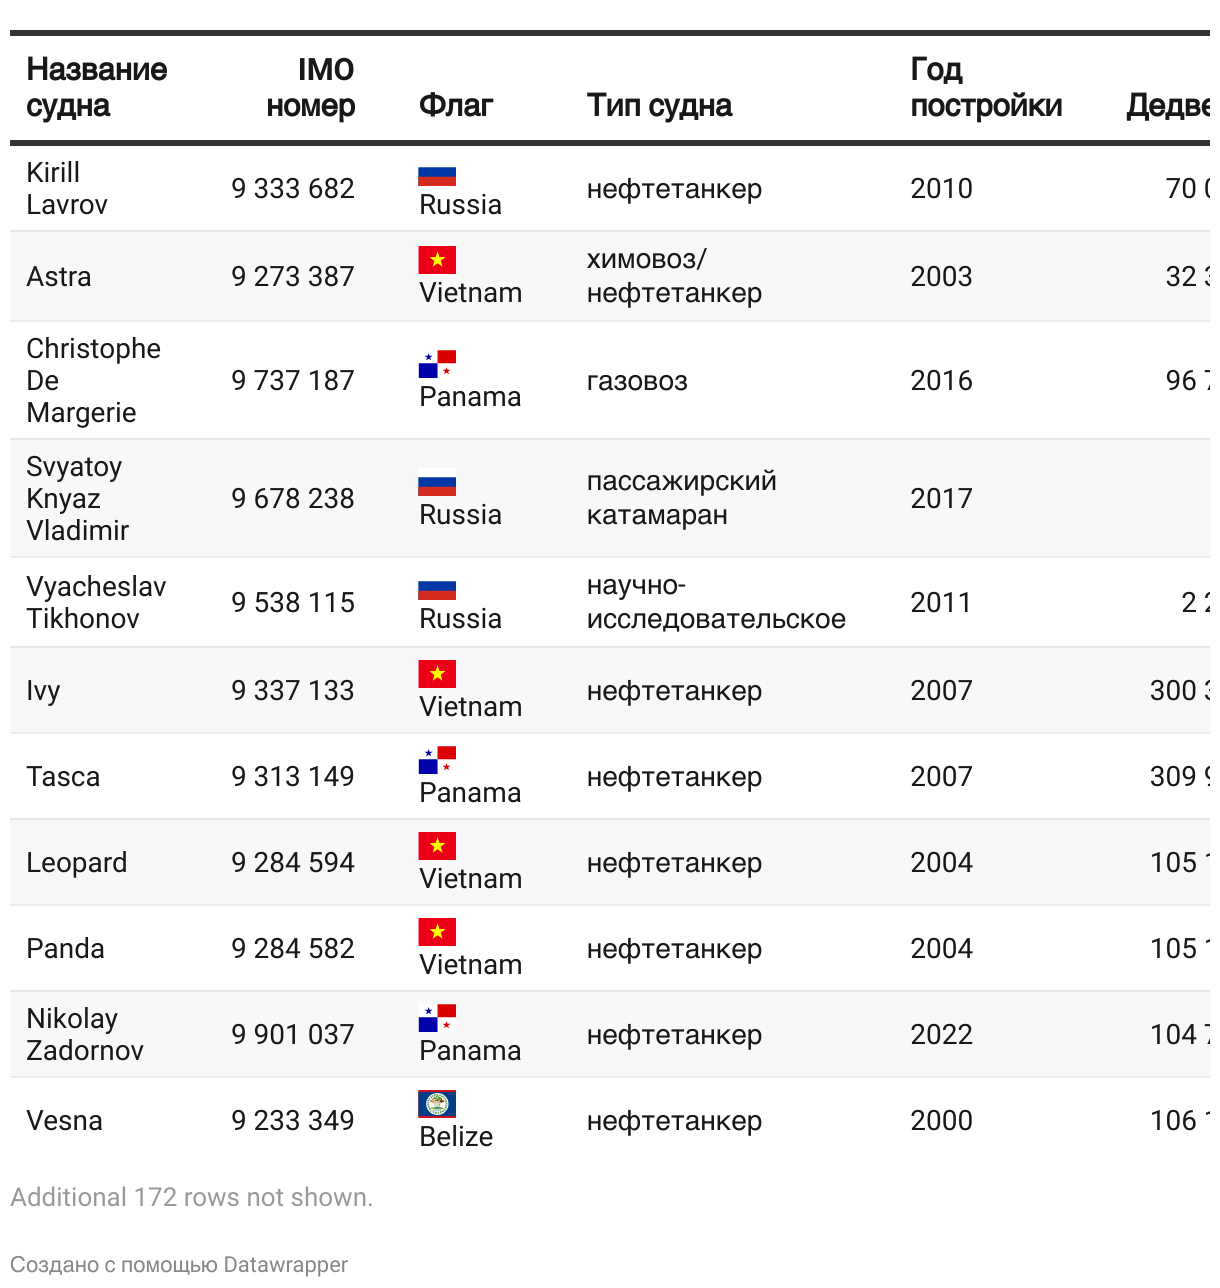Click the Panda row year 2004 cell
The image size is (1220, 1288).
point(941,948)
